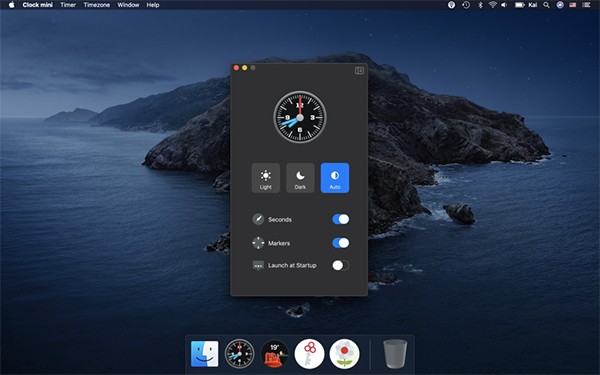The width and height of the screenshot is (600, 375).
Task: Open the Help menu
Action: pos(153,5)
